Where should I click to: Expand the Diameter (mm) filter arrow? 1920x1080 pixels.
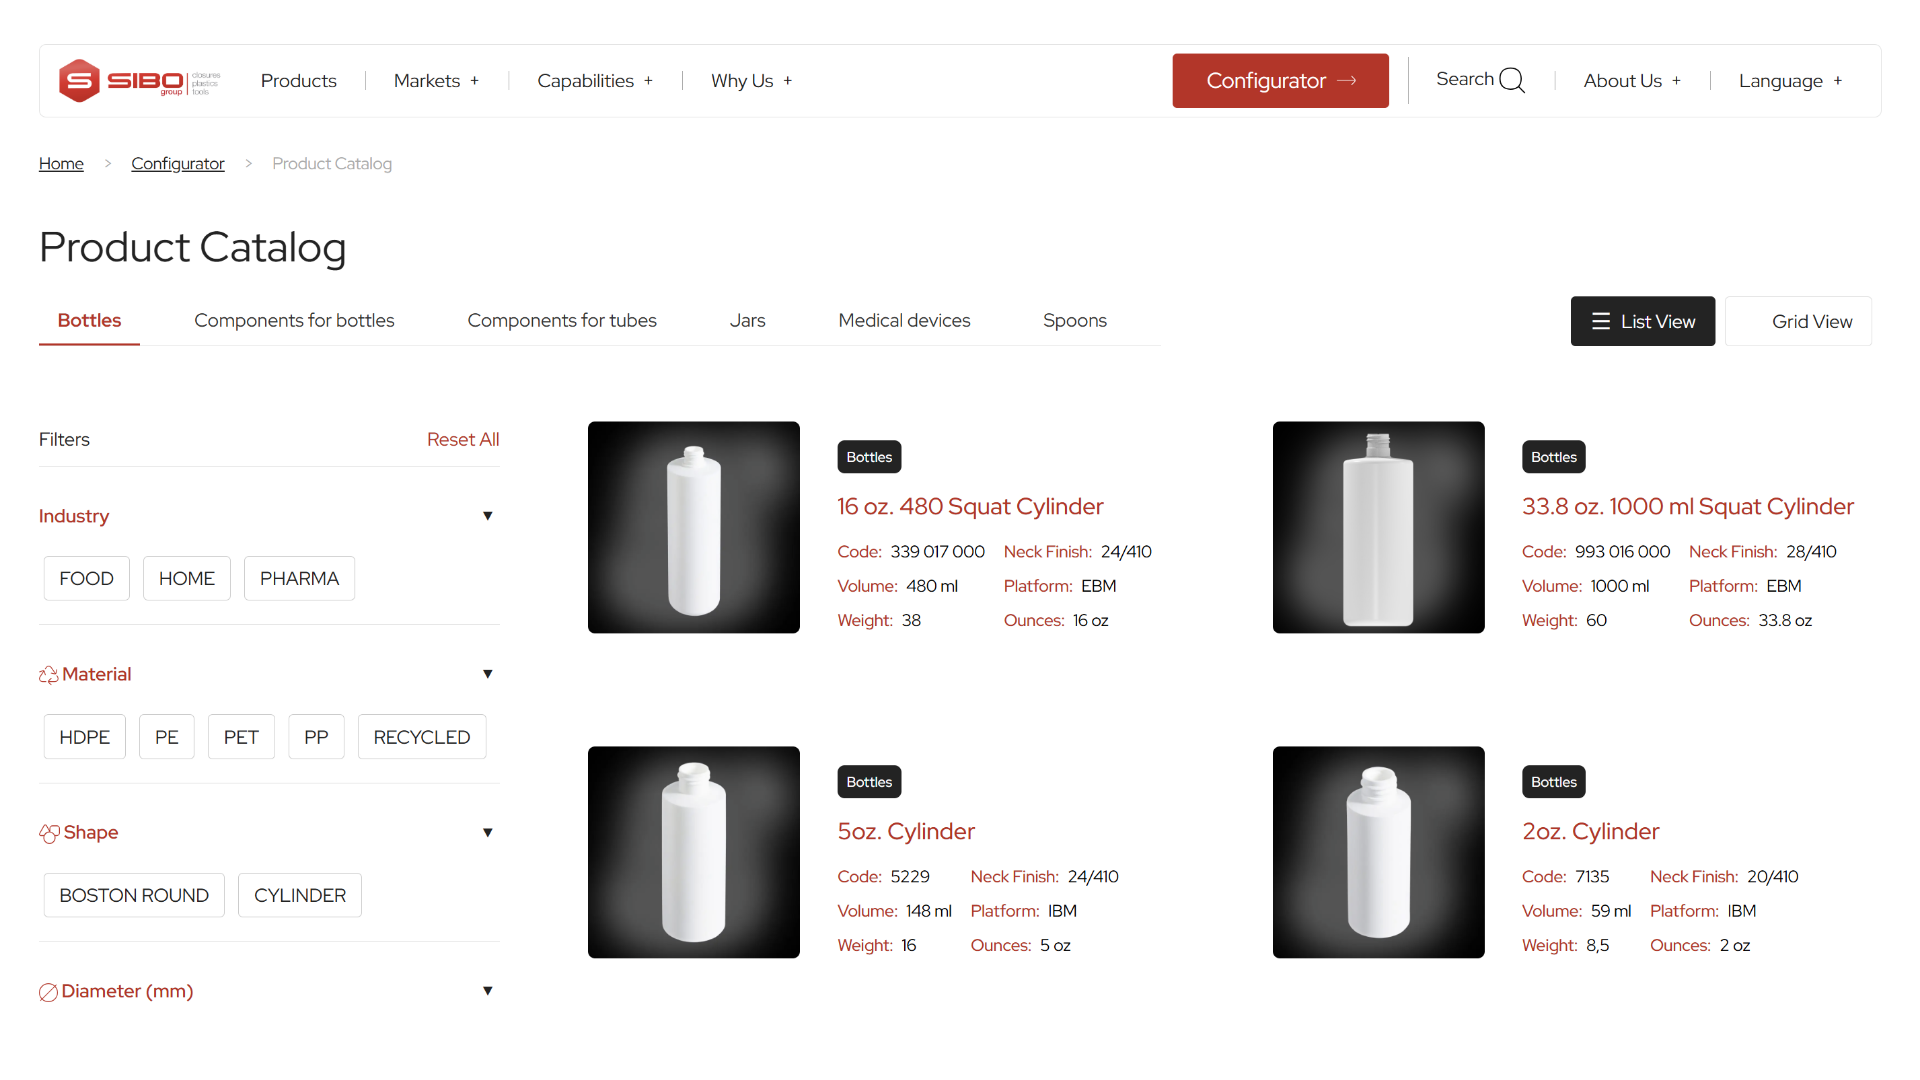[x=487, y=991]
